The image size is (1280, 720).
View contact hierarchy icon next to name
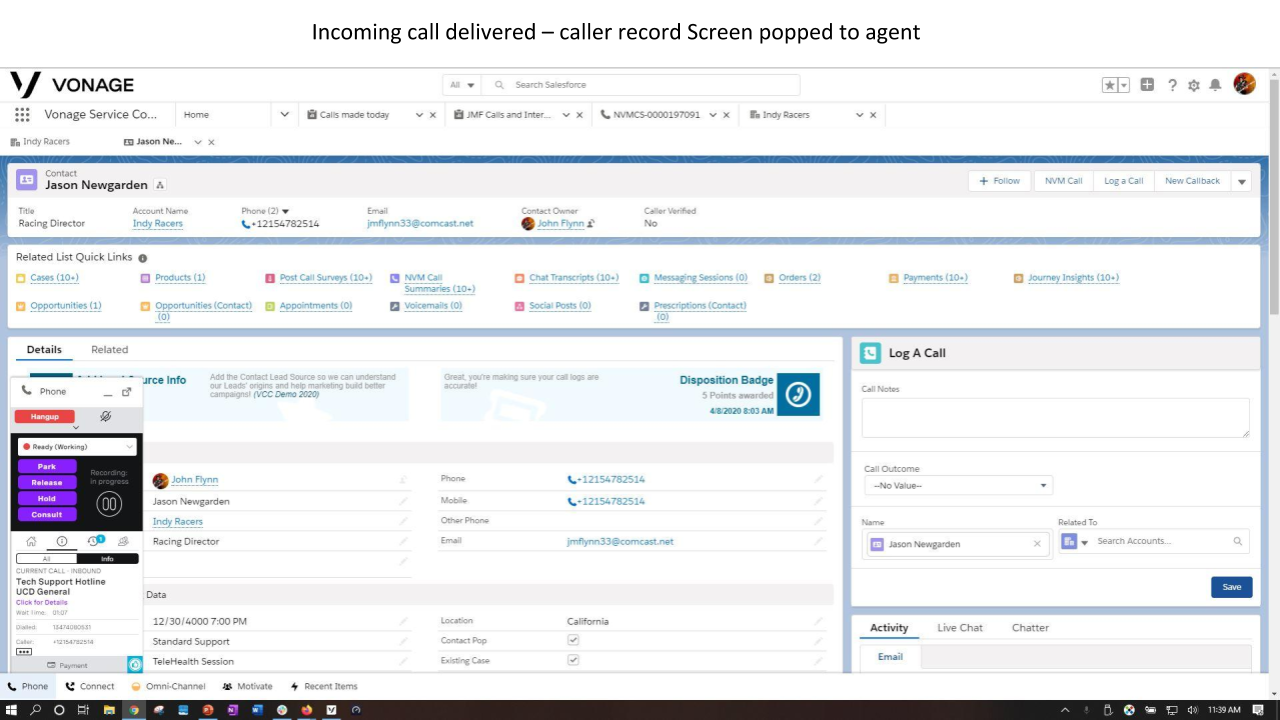click(x=160, y=185)
